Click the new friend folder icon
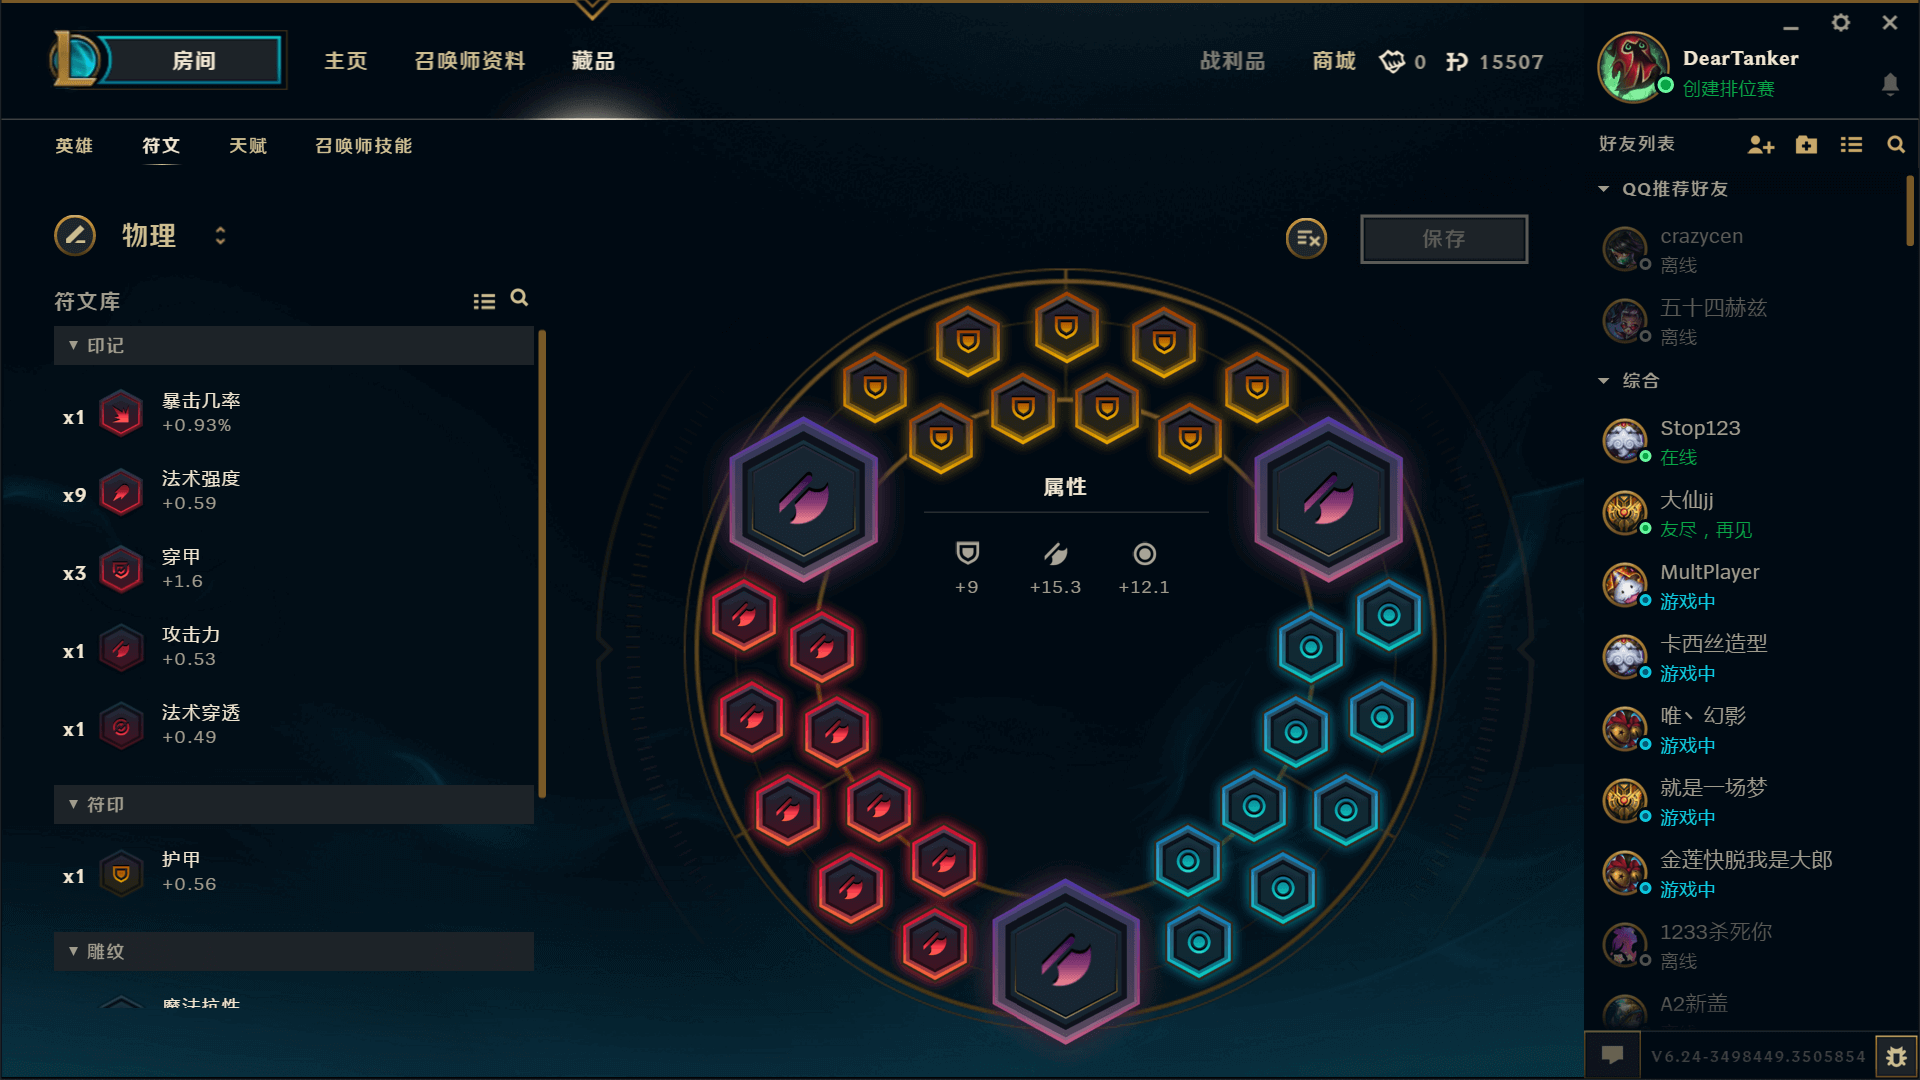Screen dimensions: 1920x1080 click(1806, 145)
